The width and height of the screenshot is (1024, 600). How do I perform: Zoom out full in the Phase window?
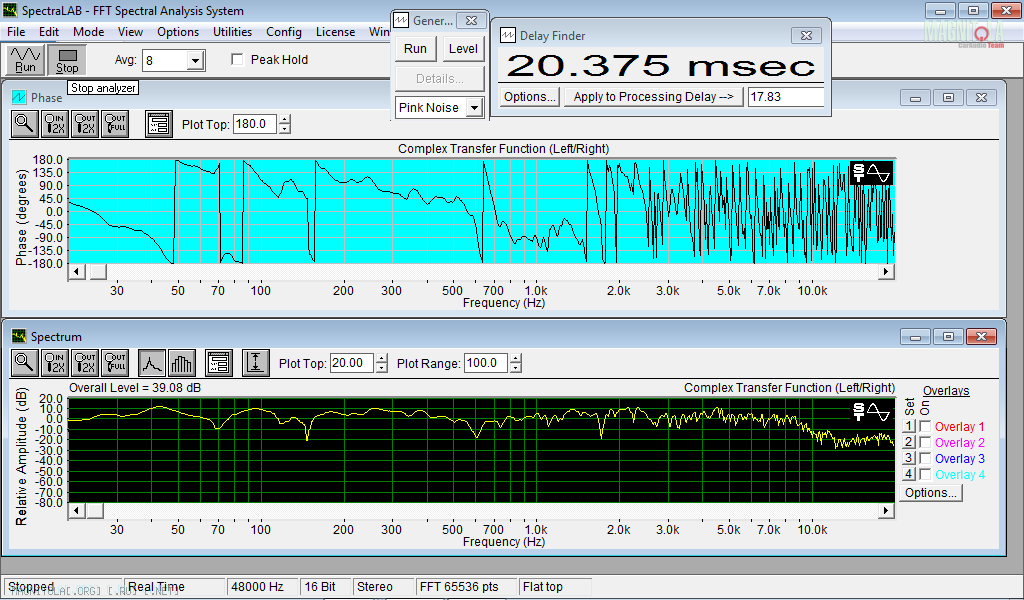(116, 125)
